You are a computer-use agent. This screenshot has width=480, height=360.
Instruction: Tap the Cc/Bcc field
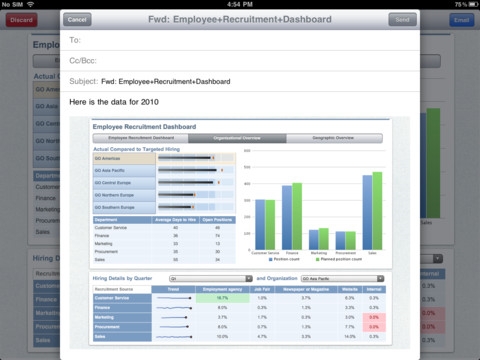(240, 61)
